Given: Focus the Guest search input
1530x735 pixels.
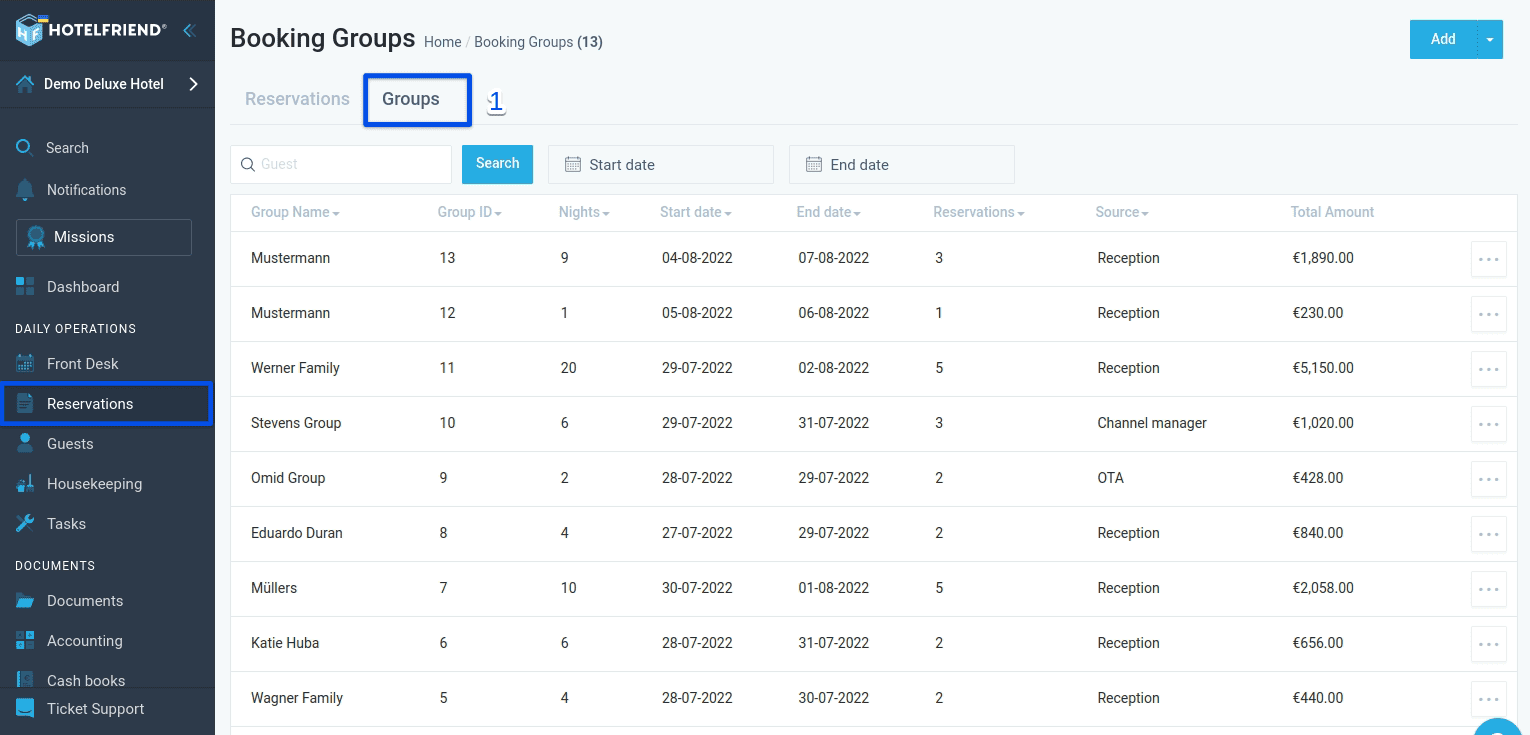Looking at the screenshot, I should coord(341,164).
